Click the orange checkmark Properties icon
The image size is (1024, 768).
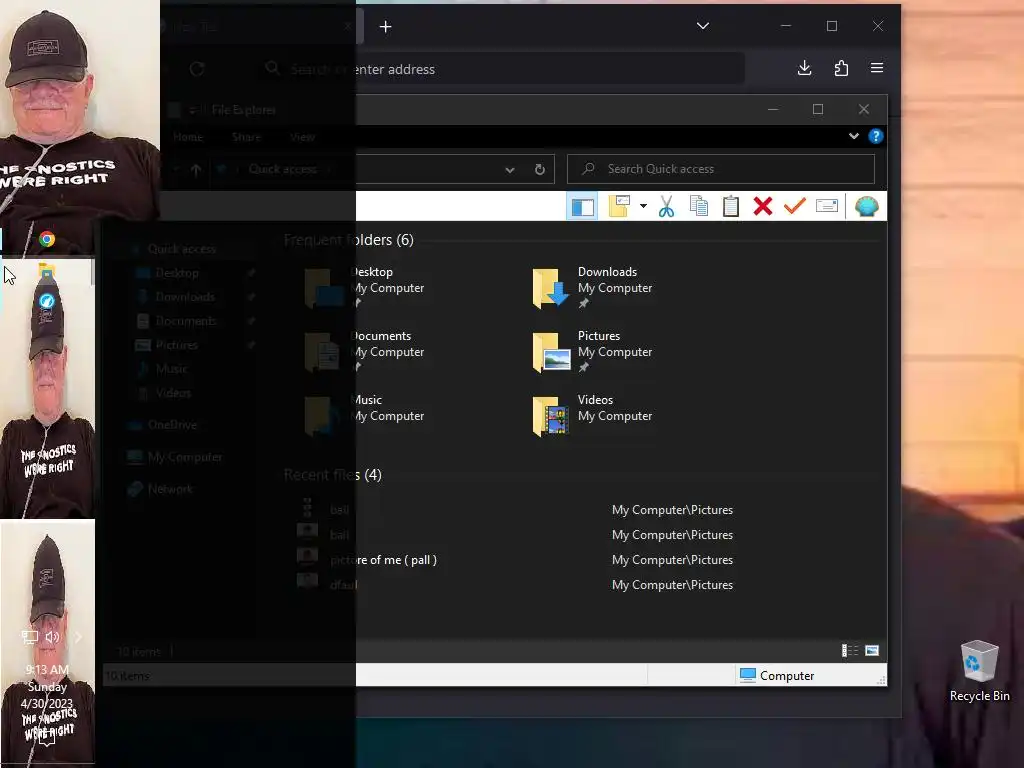(795, 206)
